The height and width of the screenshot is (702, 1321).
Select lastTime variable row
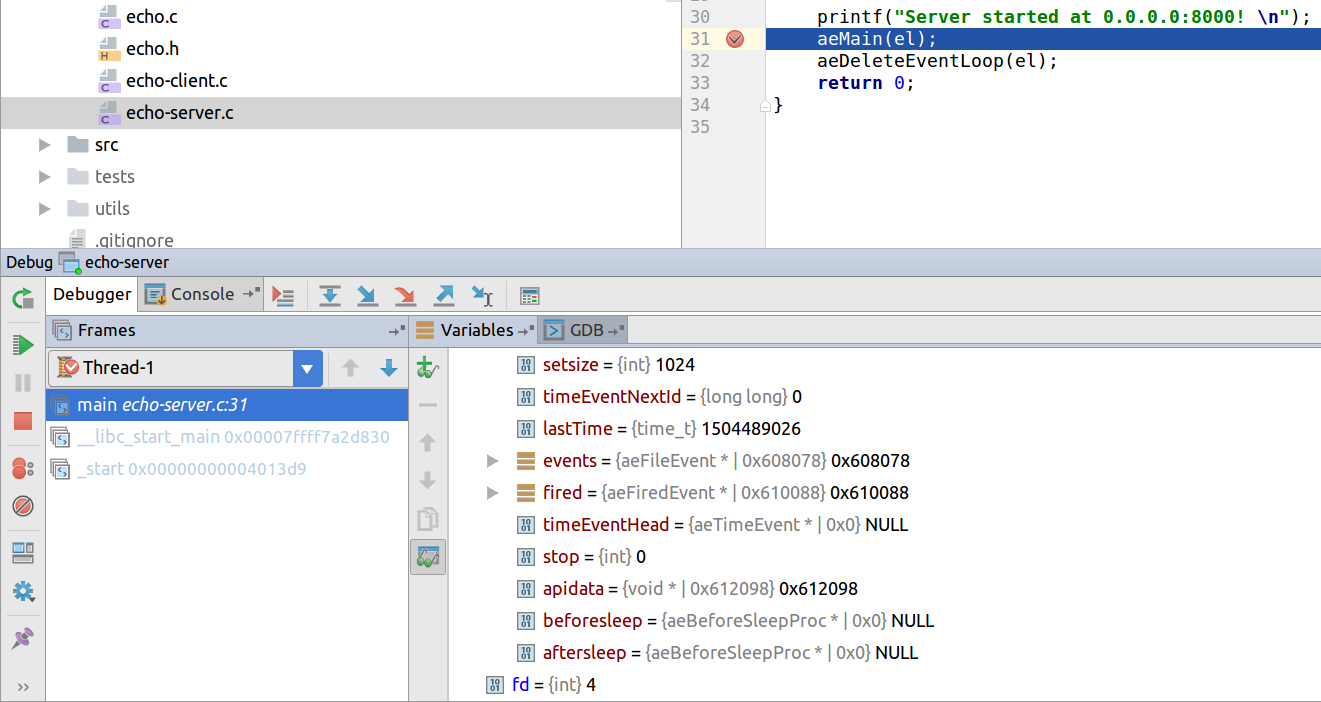pyautogui.click(x=884, y=429)
